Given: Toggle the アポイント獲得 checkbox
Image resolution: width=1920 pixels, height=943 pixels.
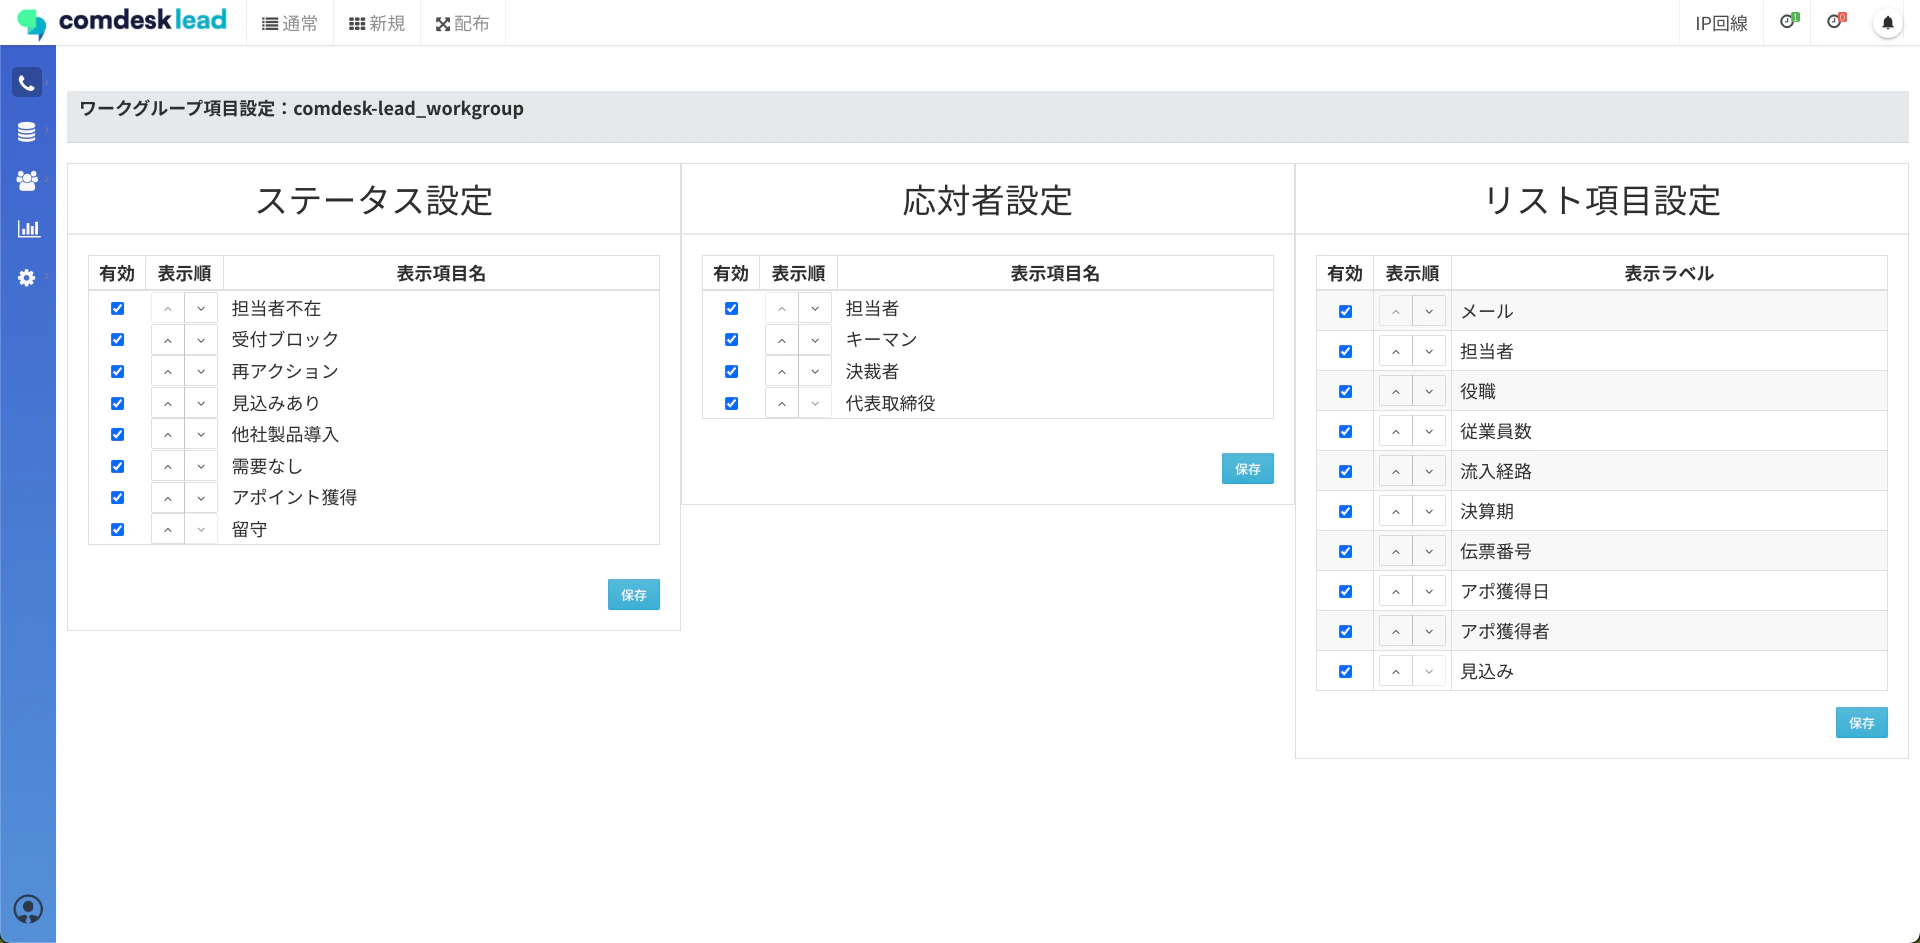Looking at the screenshot, I should [118, 498].
